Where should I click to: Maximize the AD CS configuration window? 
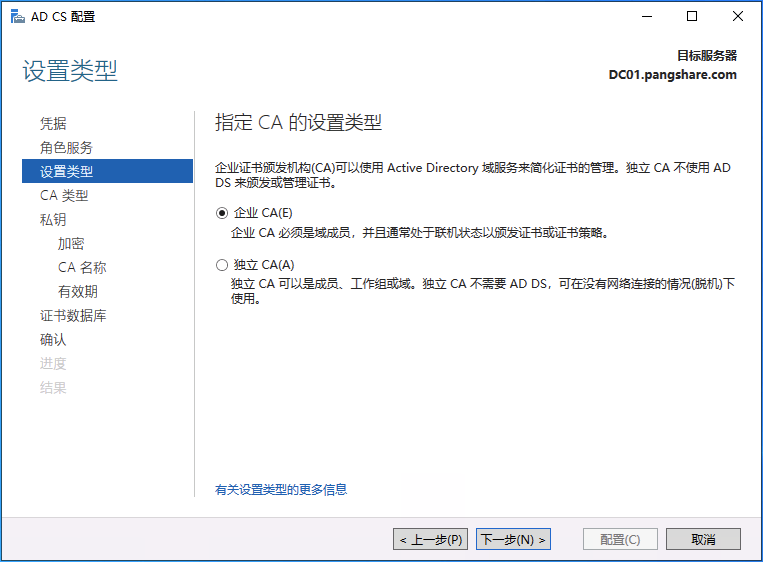click(x=691, y=16)
